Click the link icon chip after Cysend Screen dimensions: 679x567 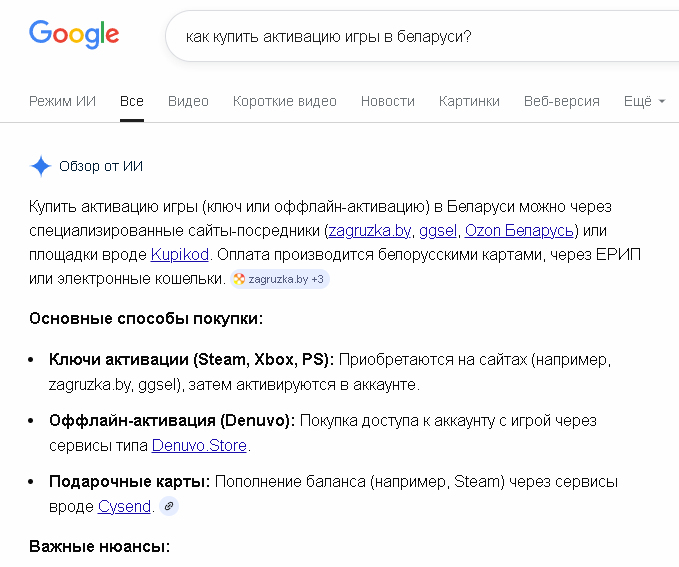tap(169, 507)
